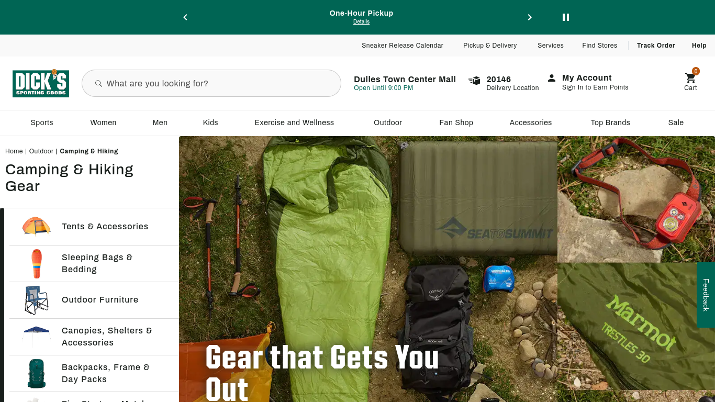
Task: Open the Women menu
Action: tap(103, 123)
